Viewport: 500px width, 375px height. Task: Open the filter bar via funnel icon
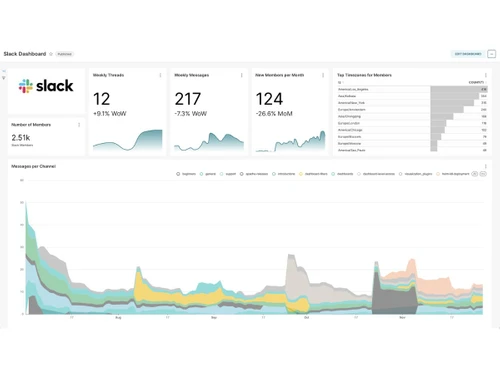point(4,78)
